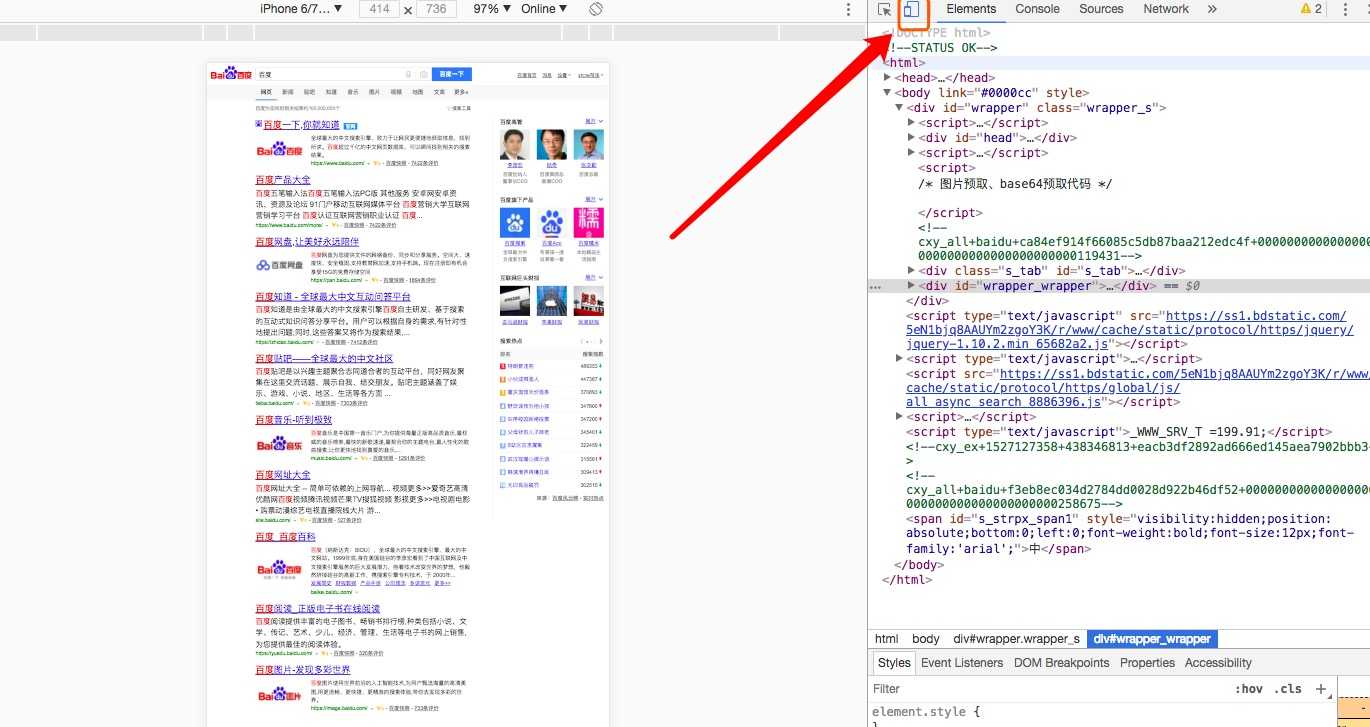Expand the div id="s_tab" node
1370x727 pixels.
point(911,270)
